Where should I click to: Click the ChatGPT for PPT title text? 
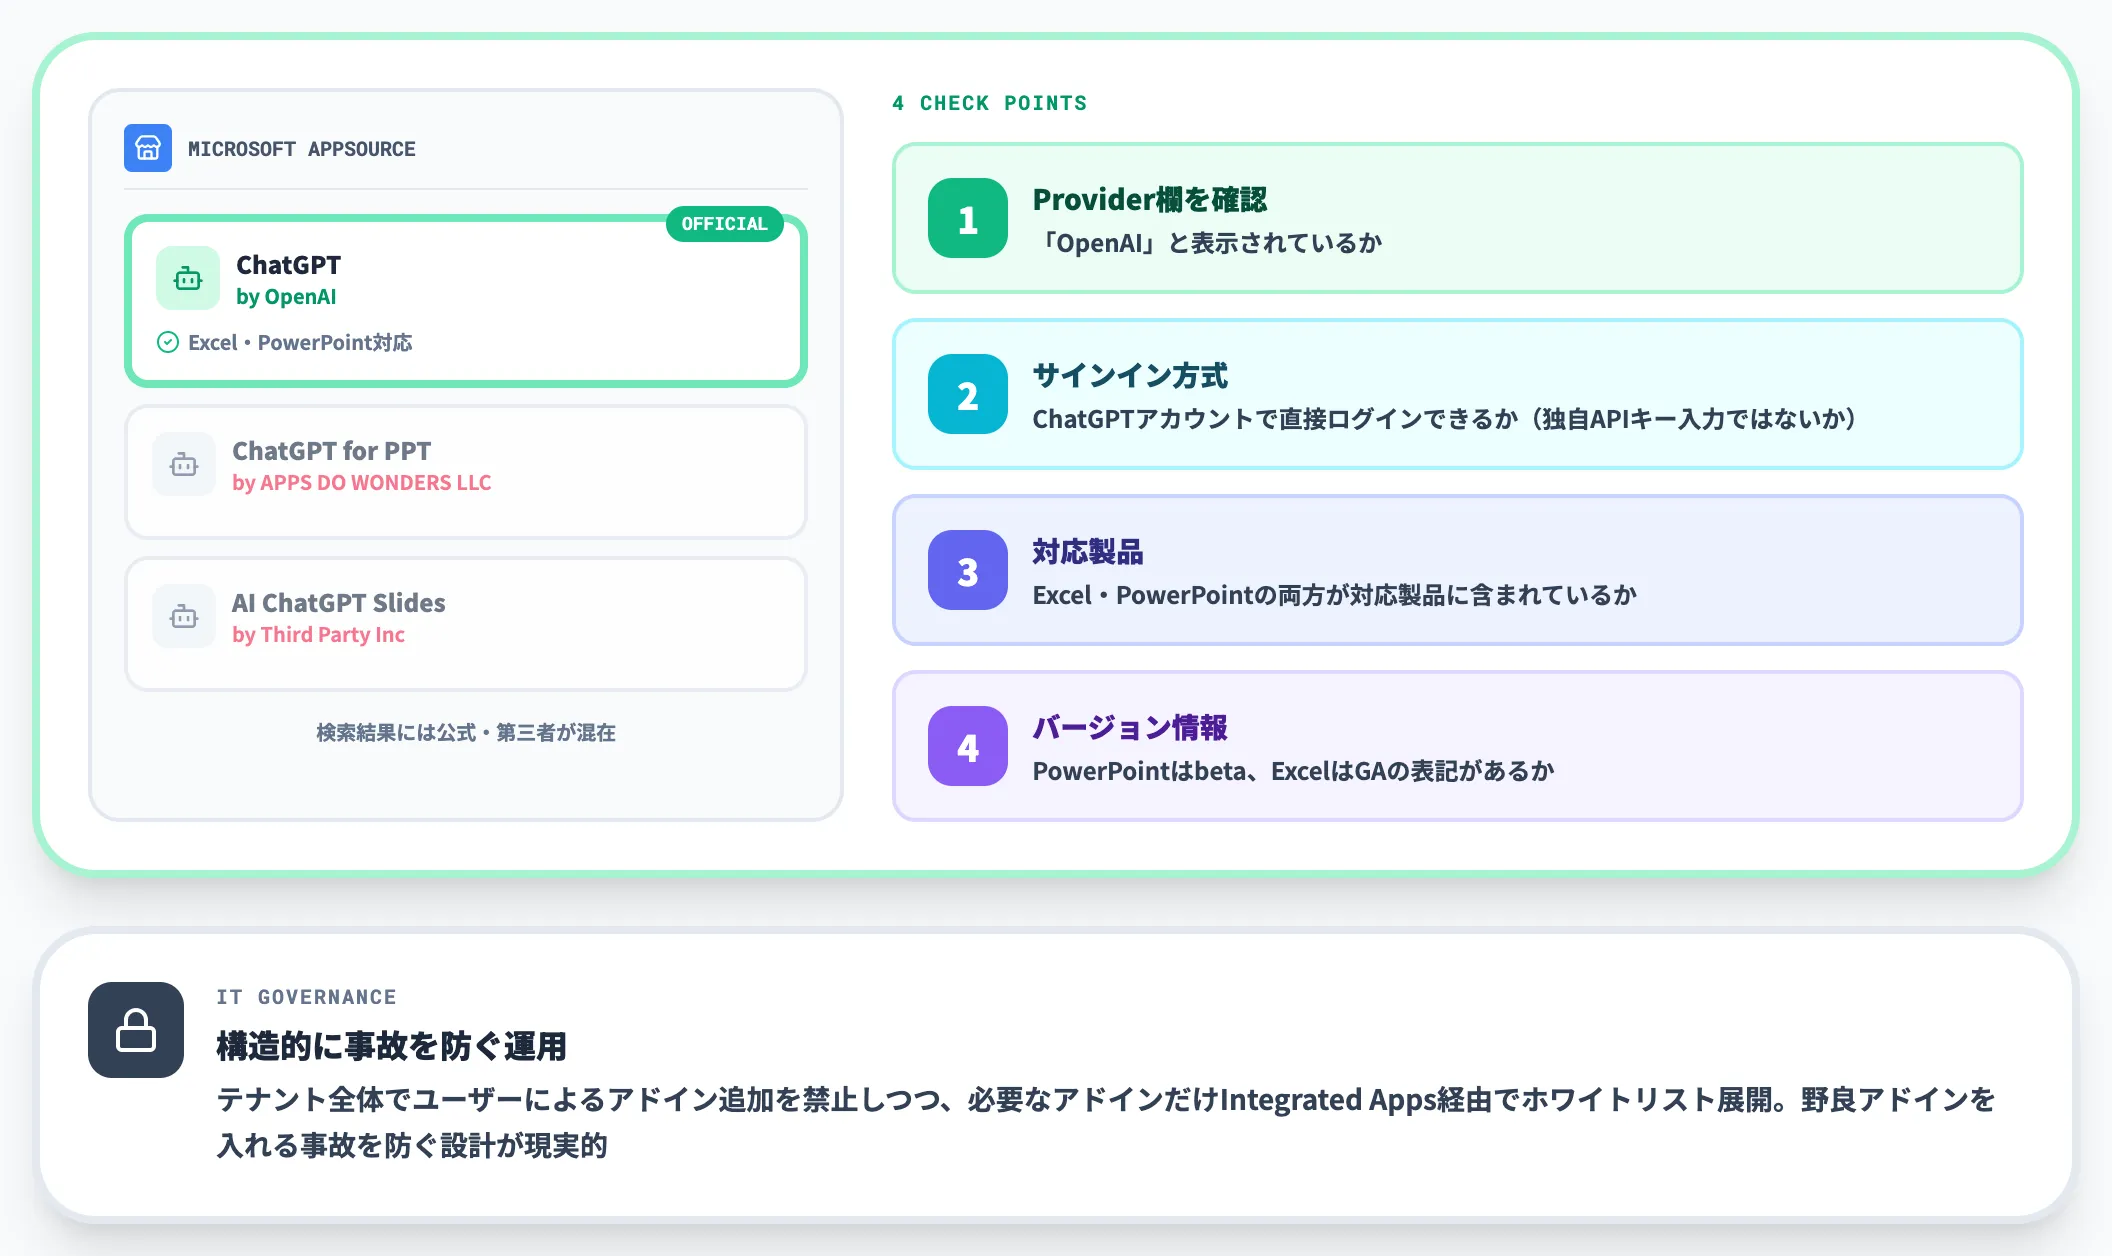332,451
